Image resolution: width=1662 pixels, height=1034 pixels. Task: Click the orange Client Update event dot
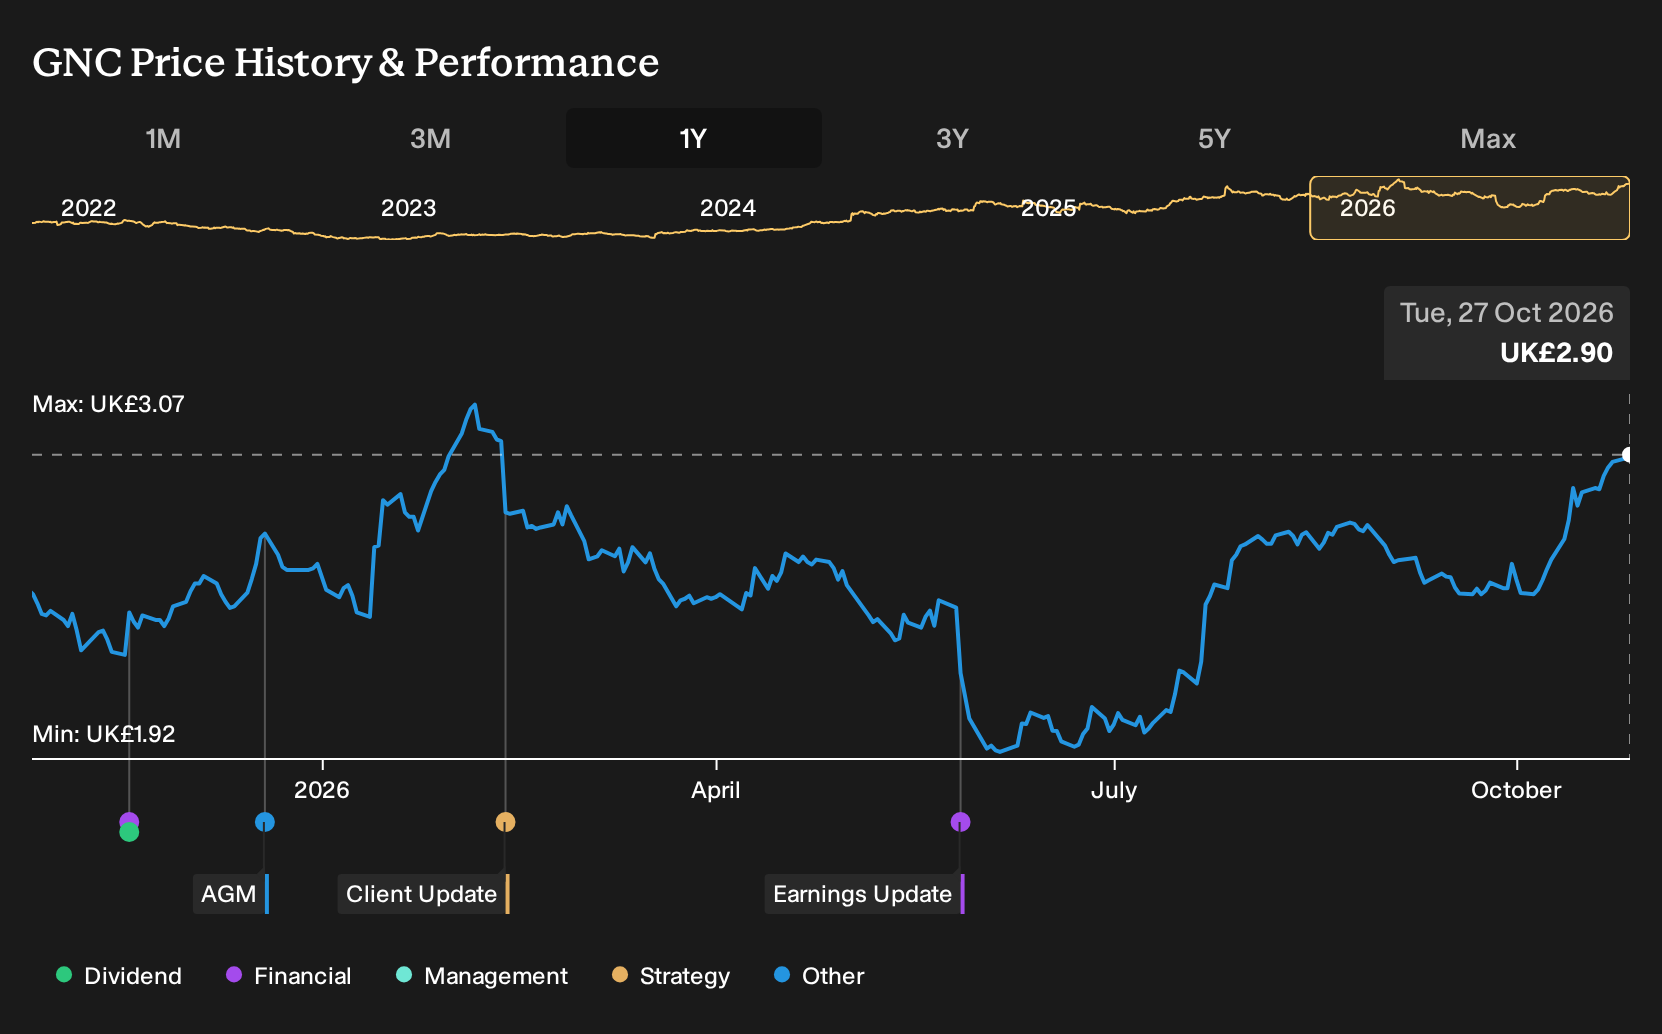pos(505,822)
